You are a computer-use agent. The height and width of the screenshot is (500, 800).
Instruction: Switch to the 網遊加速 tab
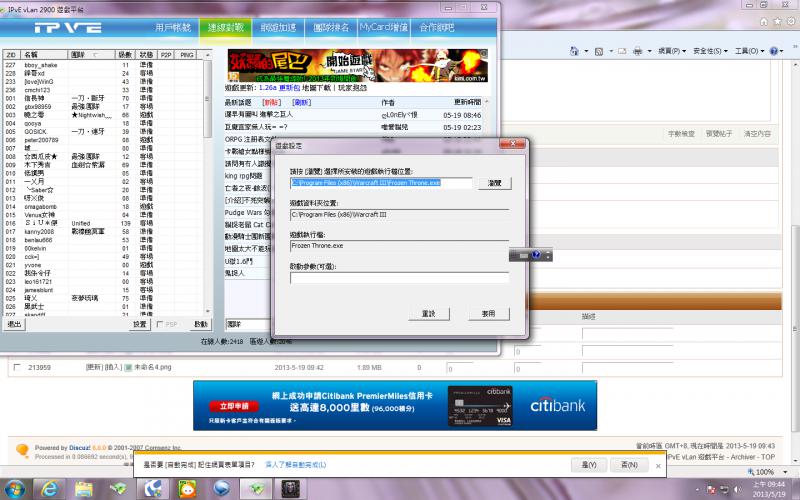278,28
